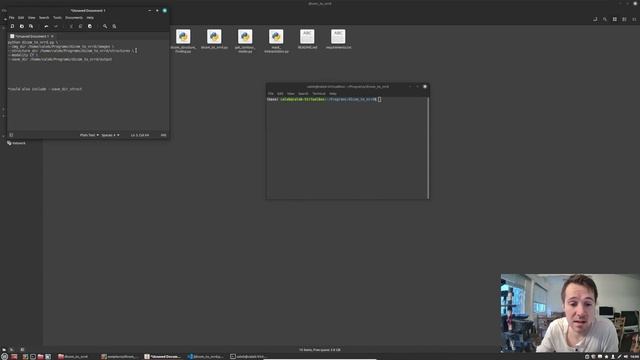Close the terminal window

tap(425, 87)
